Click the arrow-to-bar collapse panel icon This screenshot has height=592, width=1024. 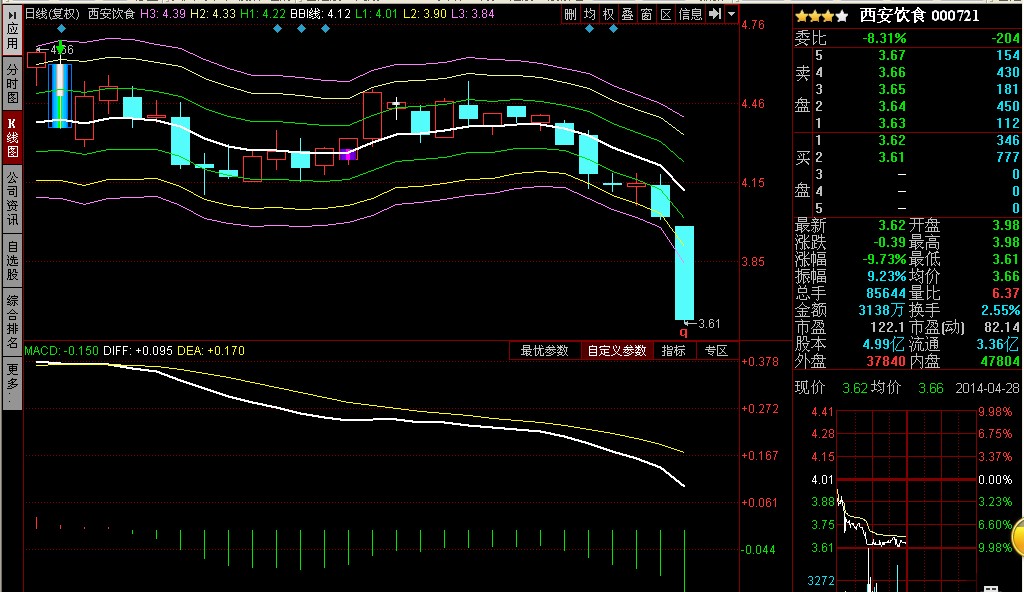(x=715, y=14)
